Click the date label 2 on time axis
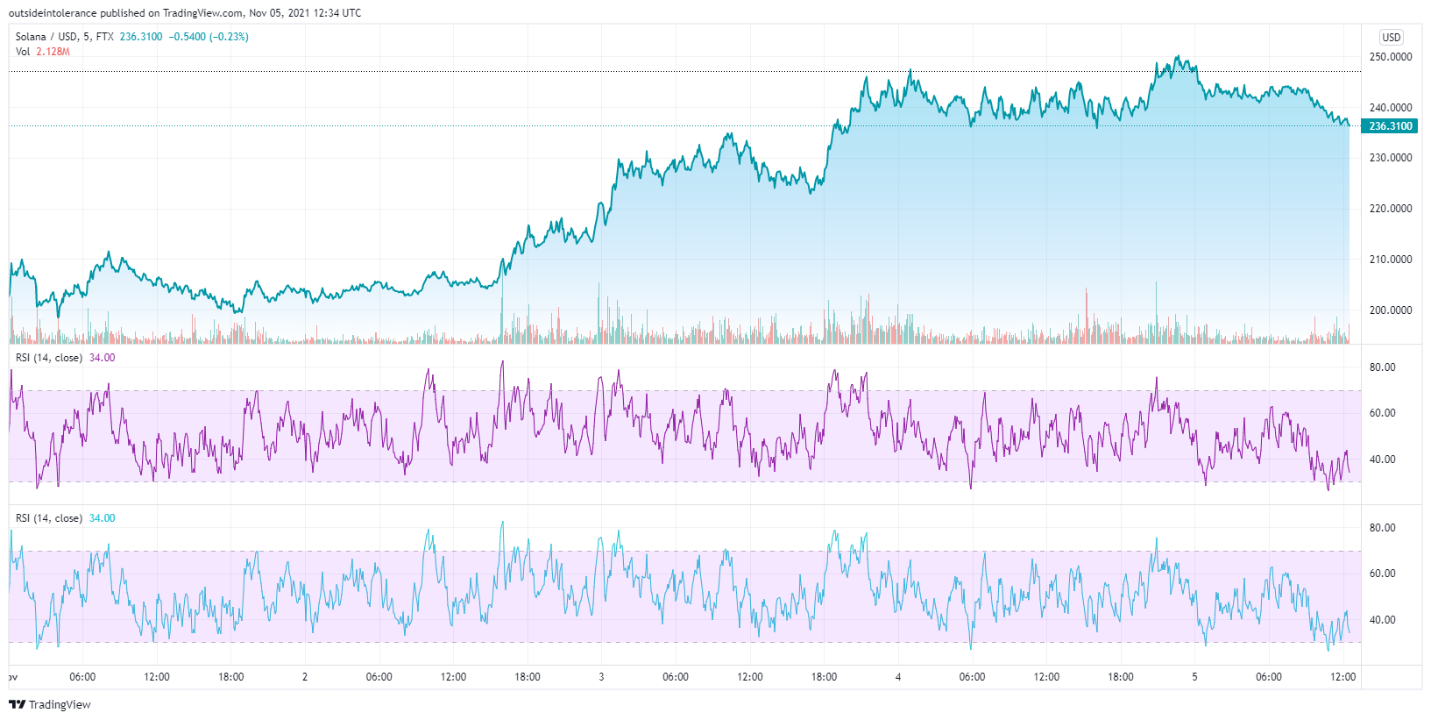Image resolution: width=1431 pixels, height=720 pixels. pyautogui.click(x=304, y=677)
